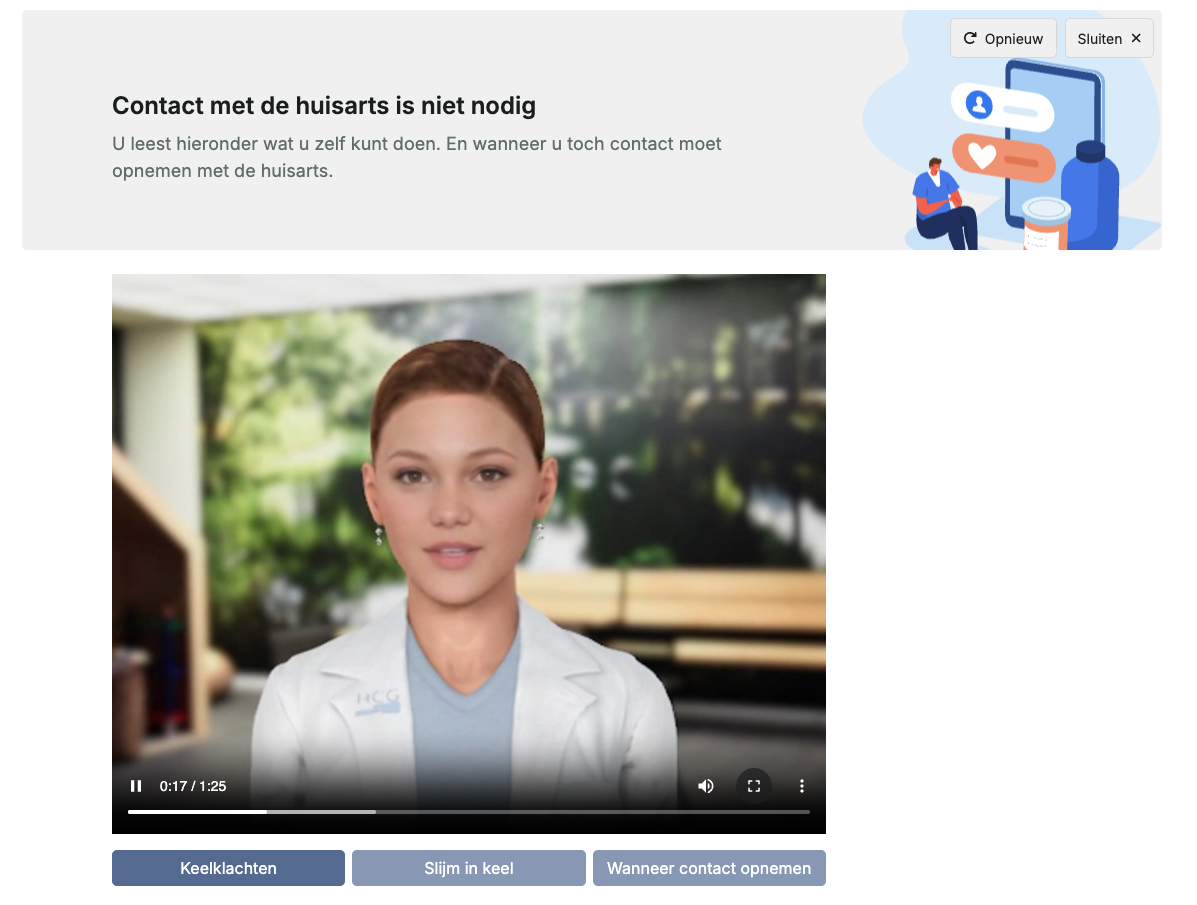The width and height of the screenshot is (1197, 905).
Task: Toggle playback by clicking the pause button
Action: [x=136, y=786]
